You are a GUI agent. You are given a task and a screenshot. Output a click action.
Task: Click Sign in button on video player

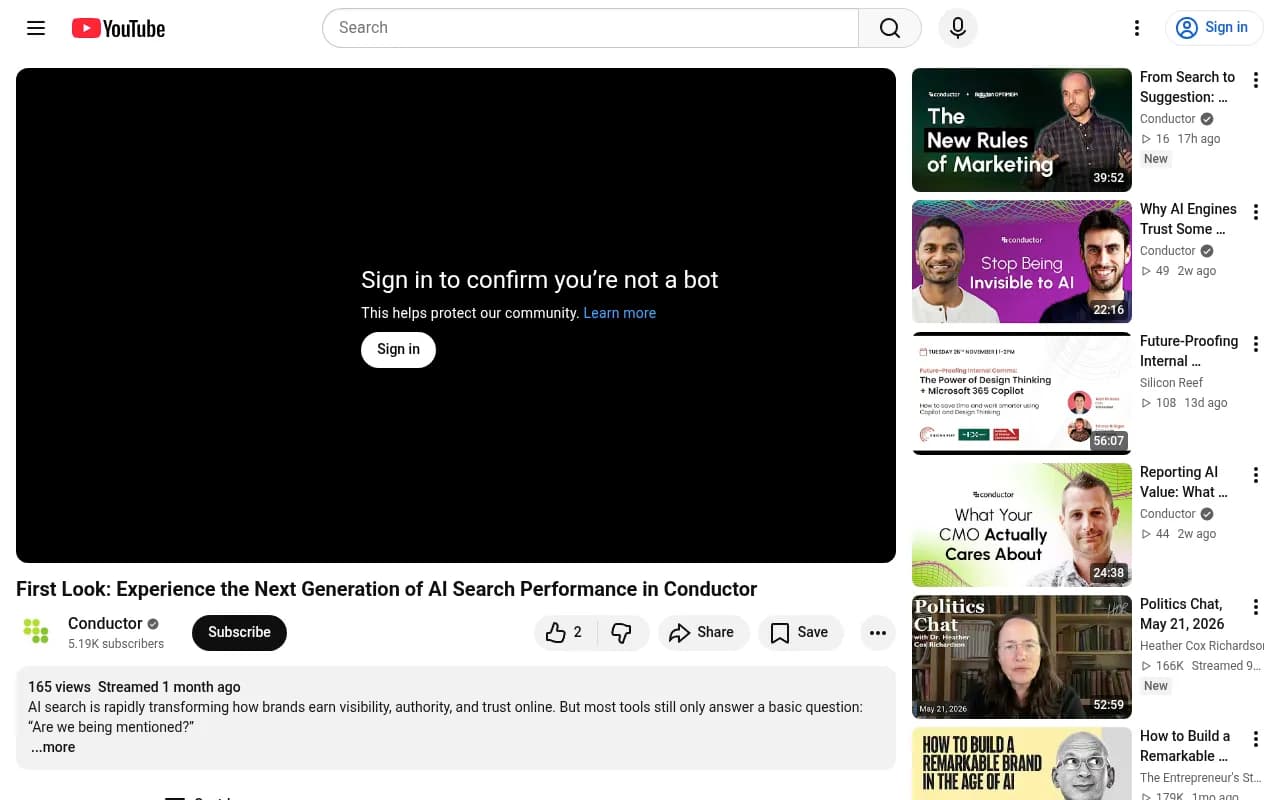tap(398, 349)
